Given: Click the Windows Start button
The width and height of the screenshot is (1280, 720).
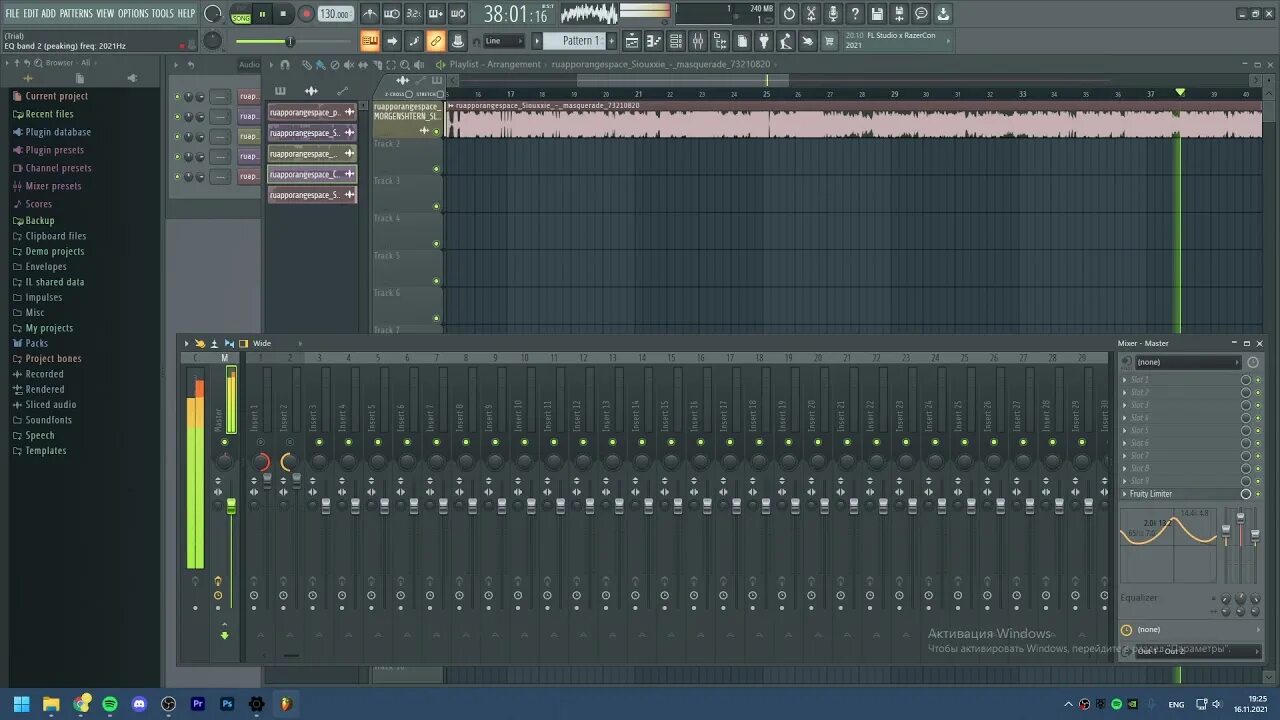Looking at the screenshot, I should pos(21,704).
